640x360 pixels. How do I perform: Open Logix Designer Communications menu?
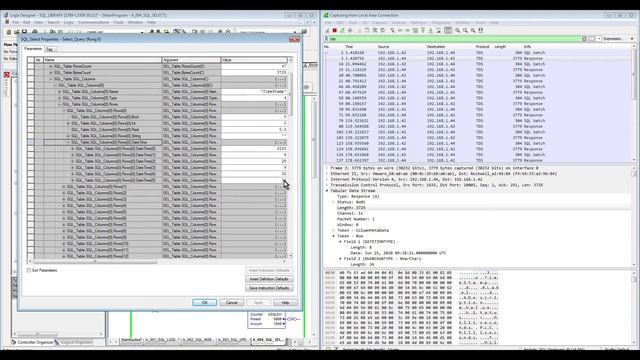tap(93, 22)
